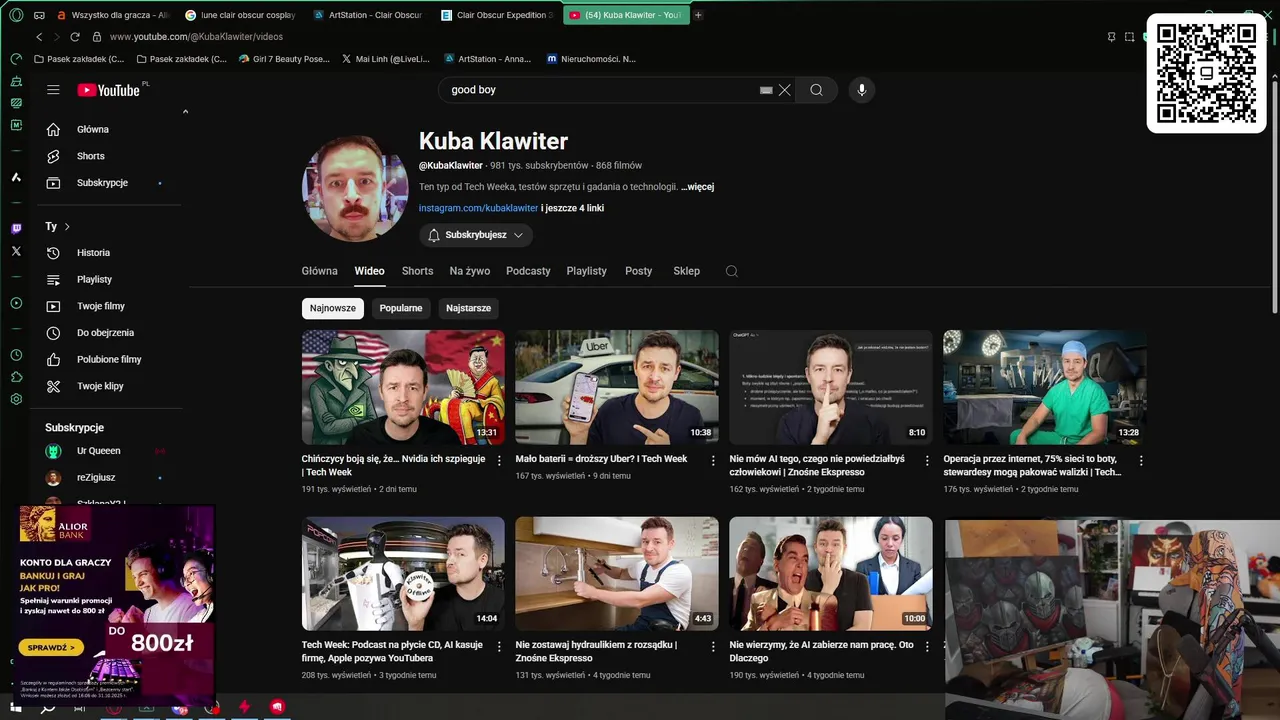Open the site lock icon in address bar
The width and height of the screenshot is (1280, 720).
pos(97,37)
